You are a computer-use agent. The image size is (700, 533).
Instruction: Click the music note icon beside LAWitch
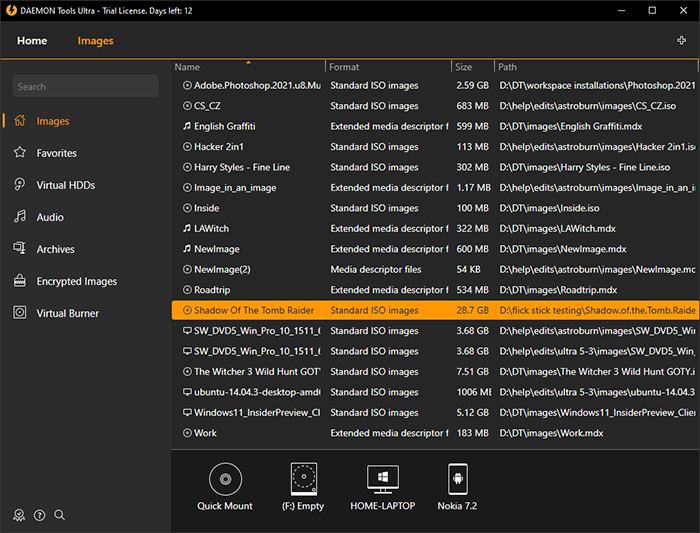[187, 229]
